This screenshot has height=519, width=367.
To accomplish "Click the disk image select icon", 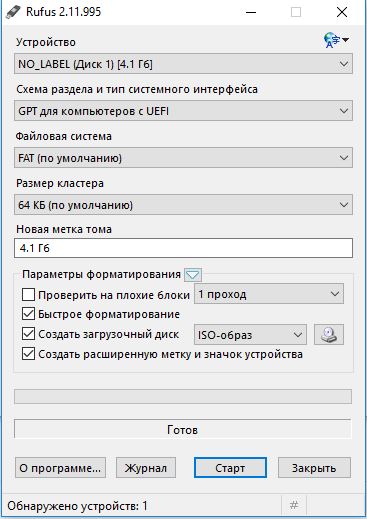I will pyautogui.click(x=329, y=335).
